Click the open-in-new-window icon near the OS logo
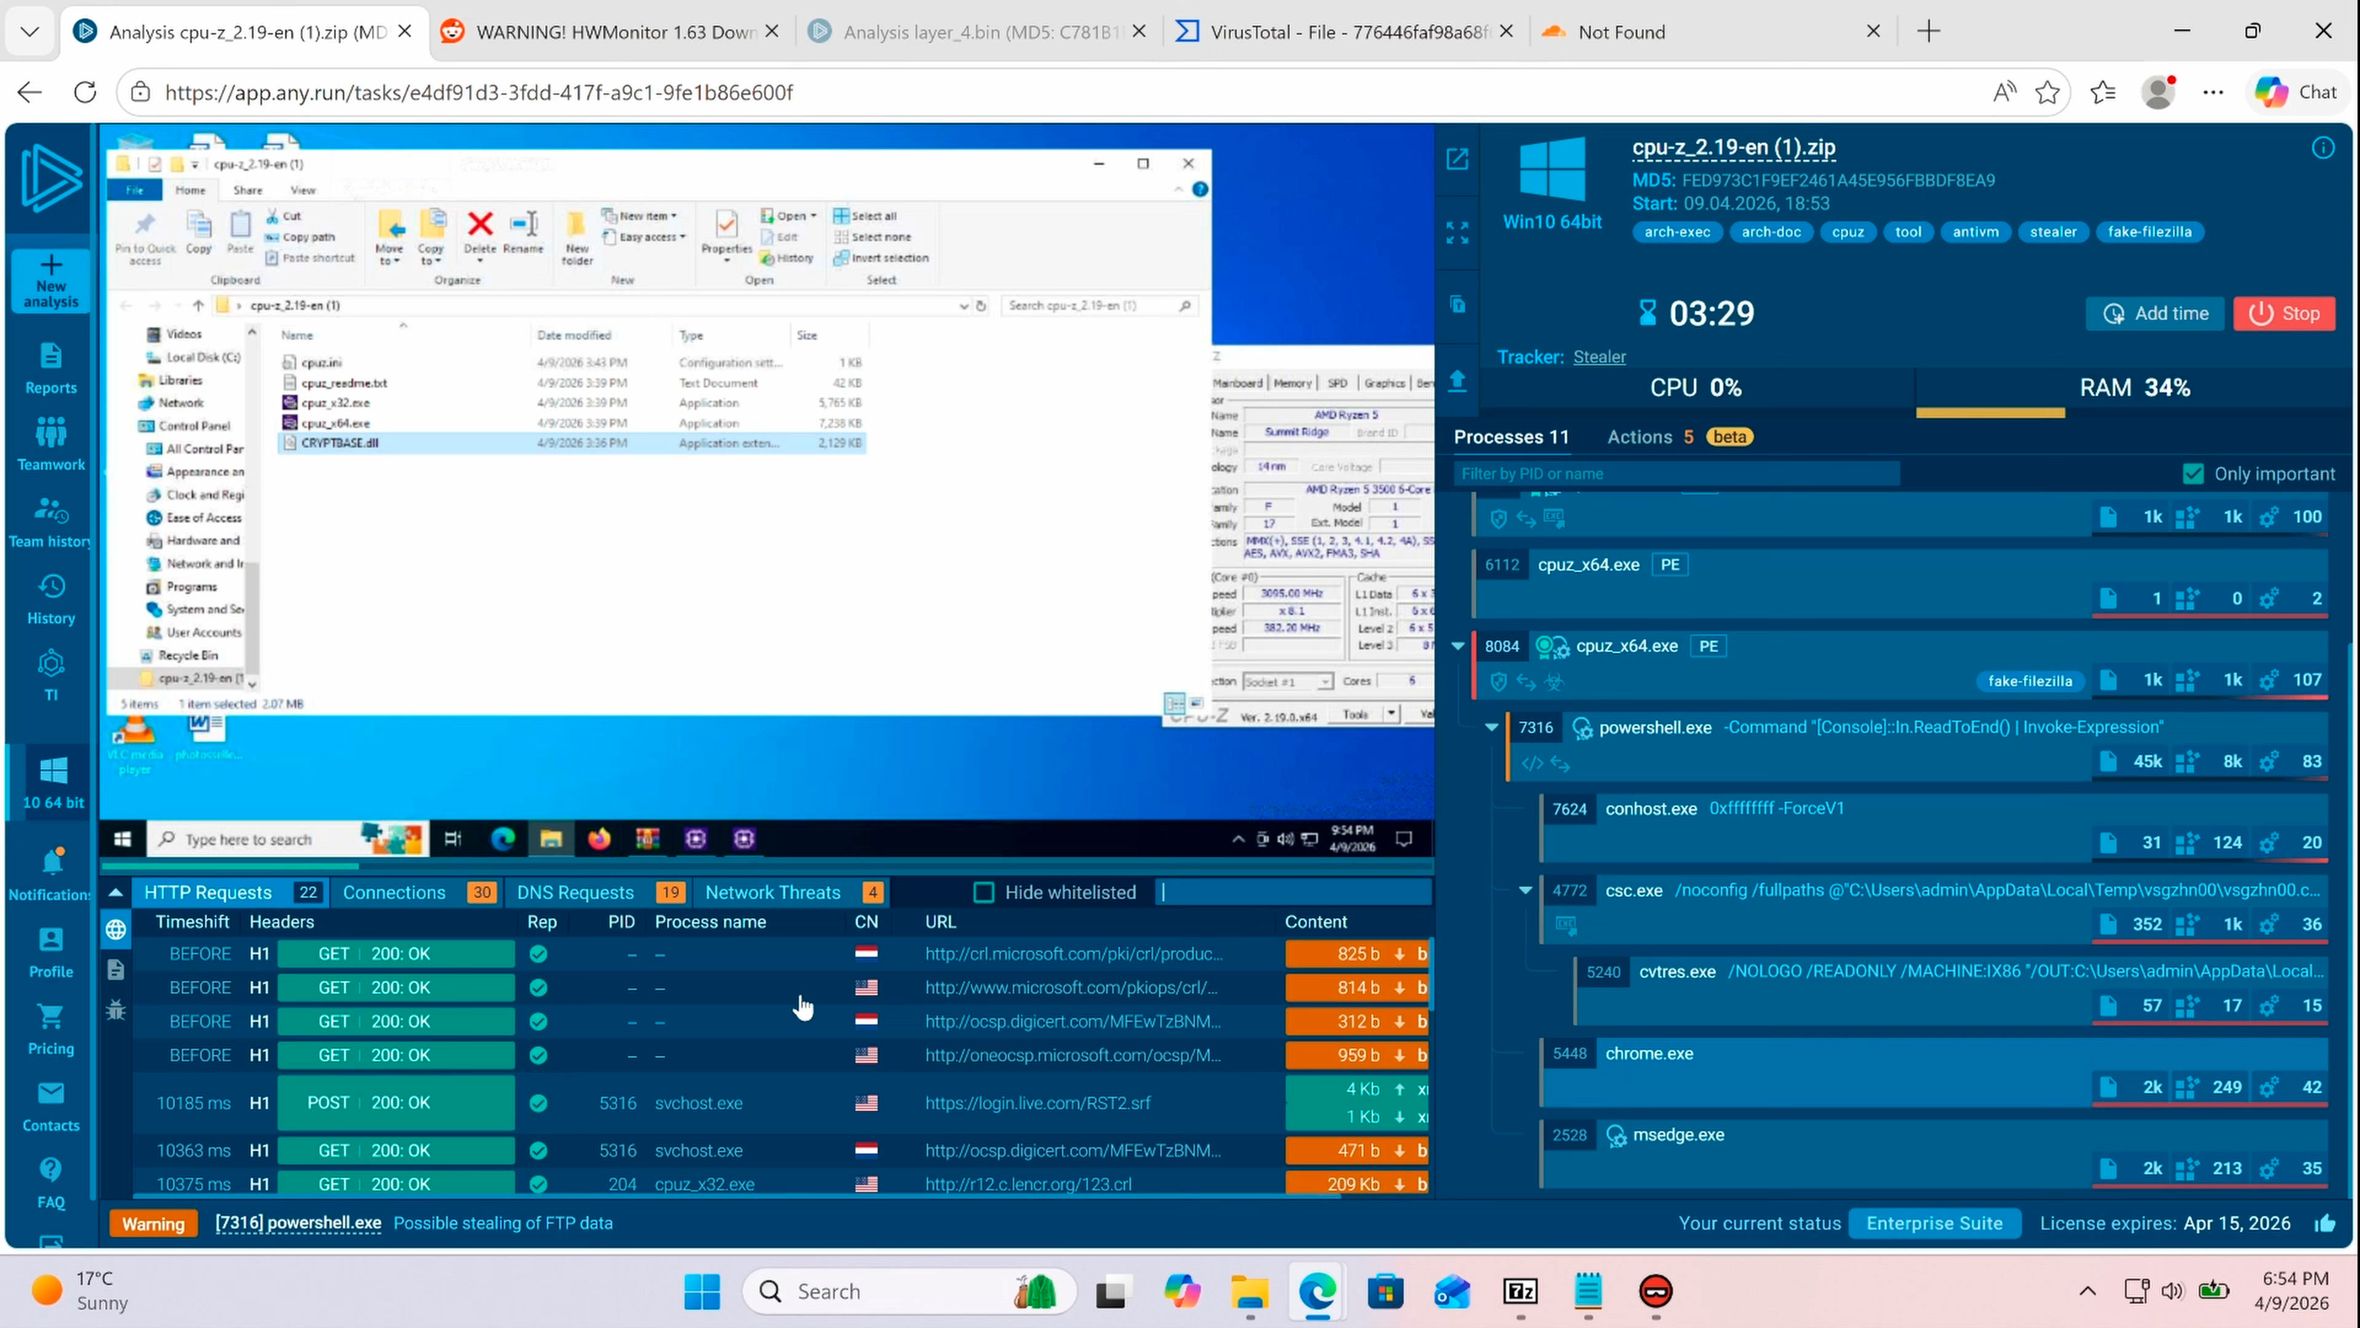Screen dimensions: 2360x1328 1457,159
